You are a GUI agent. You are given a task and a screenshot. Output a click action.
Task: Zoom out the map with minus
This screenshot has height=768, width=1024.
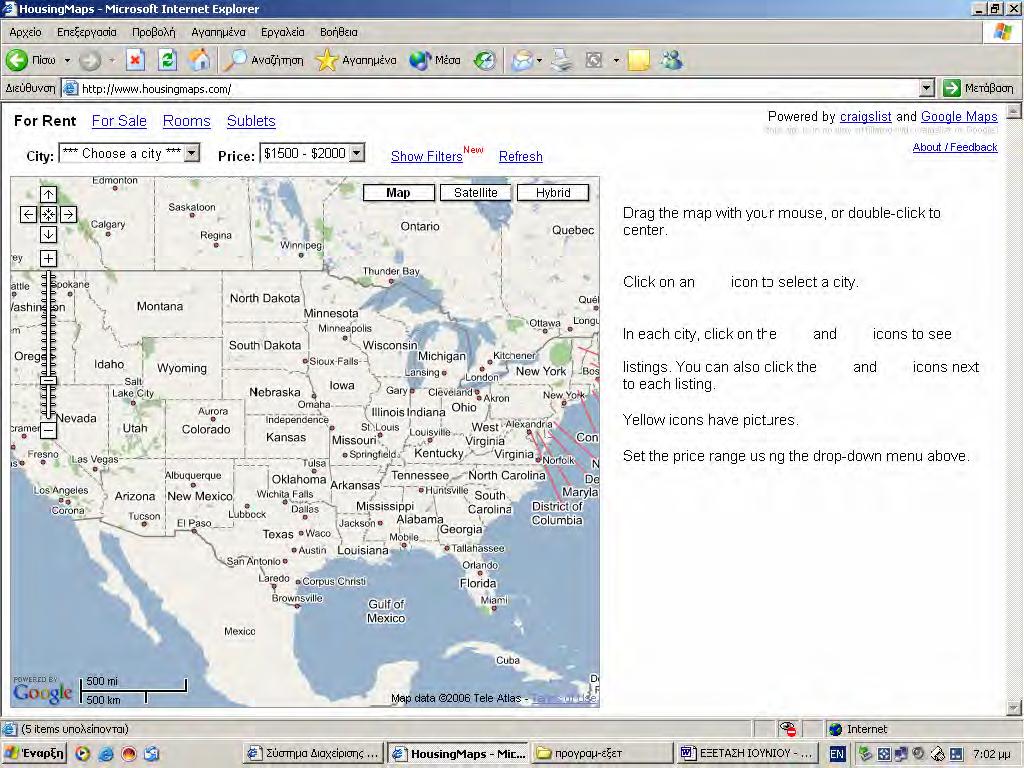[48, 430]
